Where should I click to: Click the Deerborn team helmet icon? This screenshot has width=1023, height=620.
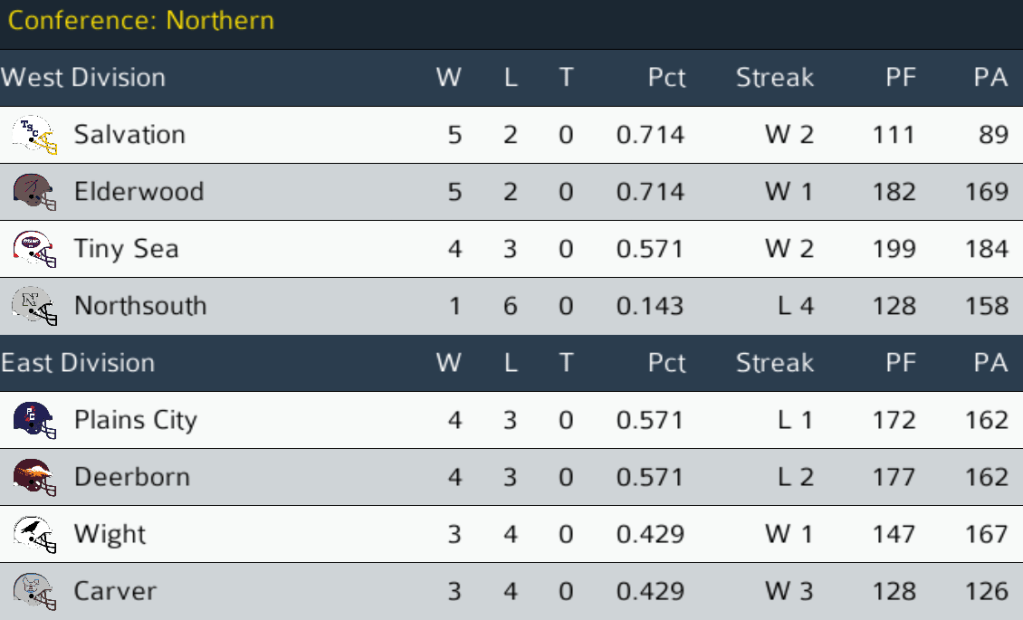coord(34,477)
